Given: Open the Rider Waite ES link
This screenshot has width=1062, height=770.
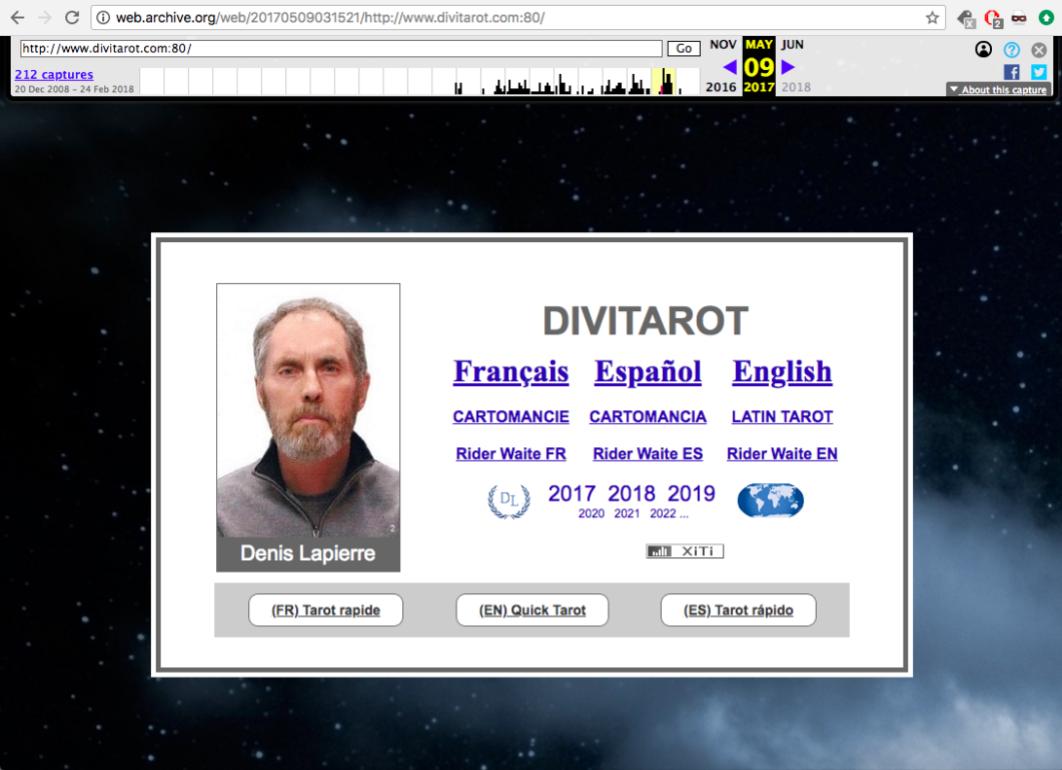Looking at the screenshot, I should (x=647, y=454).
